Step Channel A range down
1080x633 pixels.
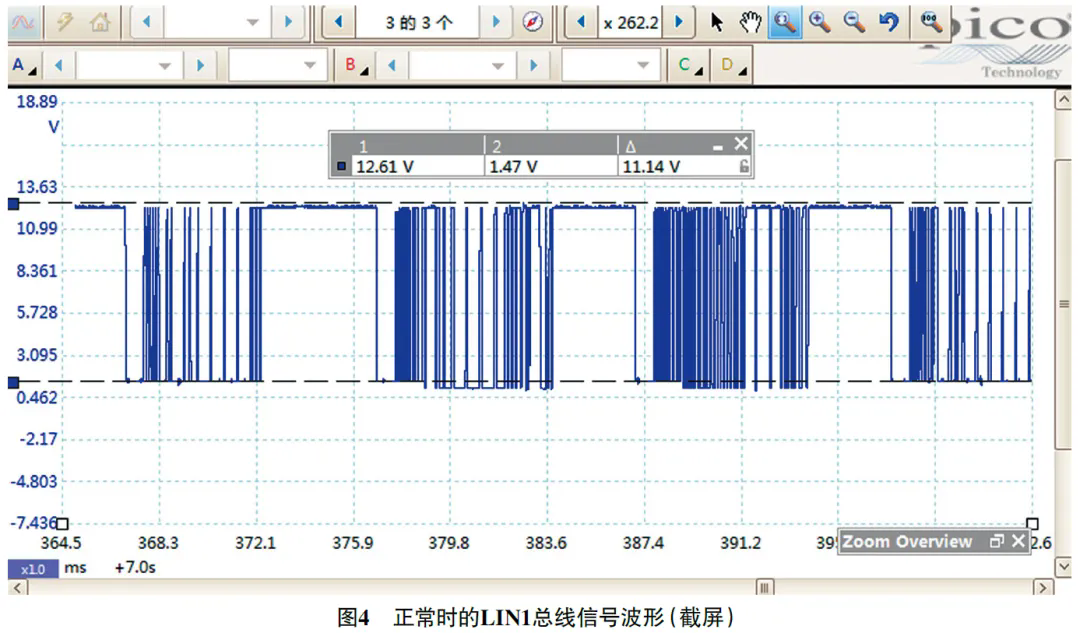[x=59, y=66]
